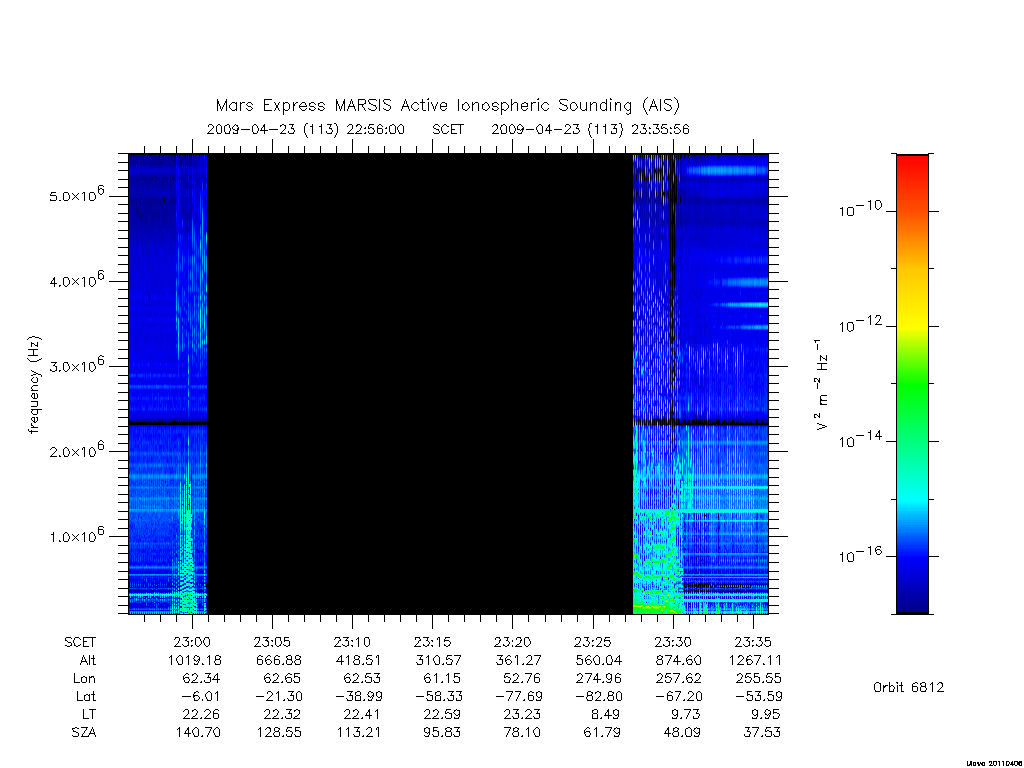Viewport: 1024px width, 768px height.
Task: Click the green signal region near 23:30
Action: point(658,562)
